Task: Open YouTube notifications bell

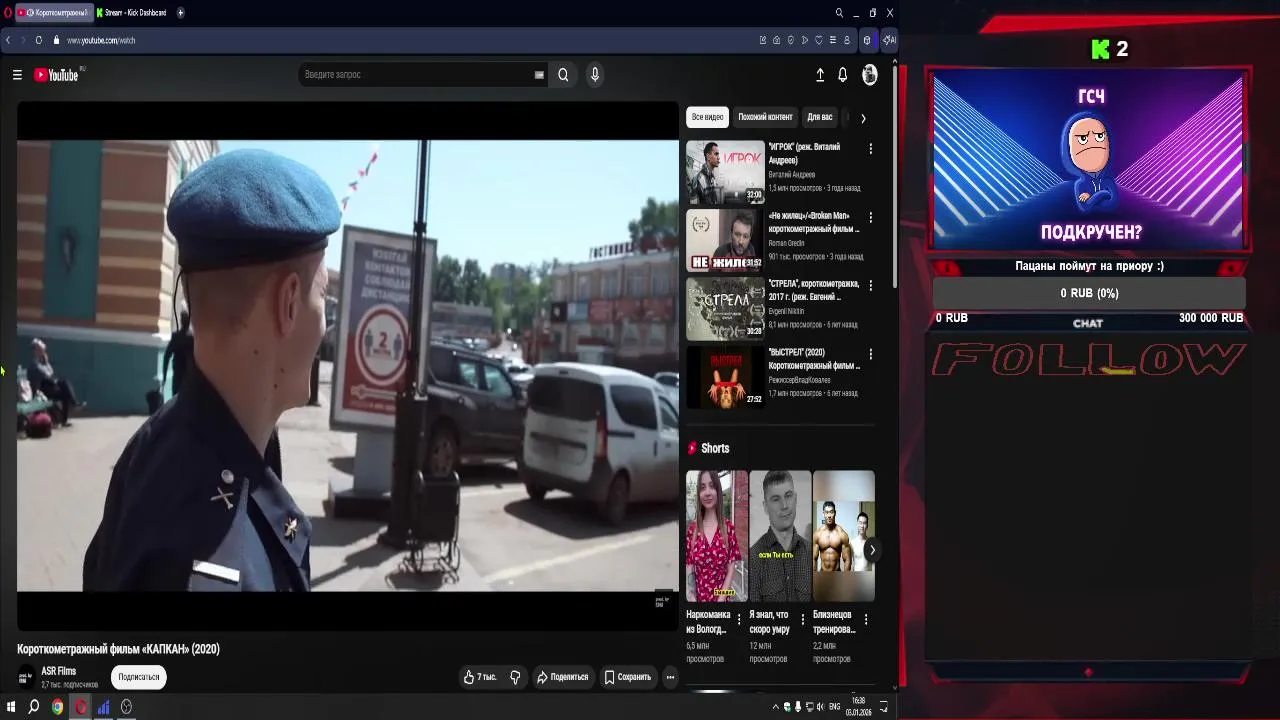Action: pos(843,75)
